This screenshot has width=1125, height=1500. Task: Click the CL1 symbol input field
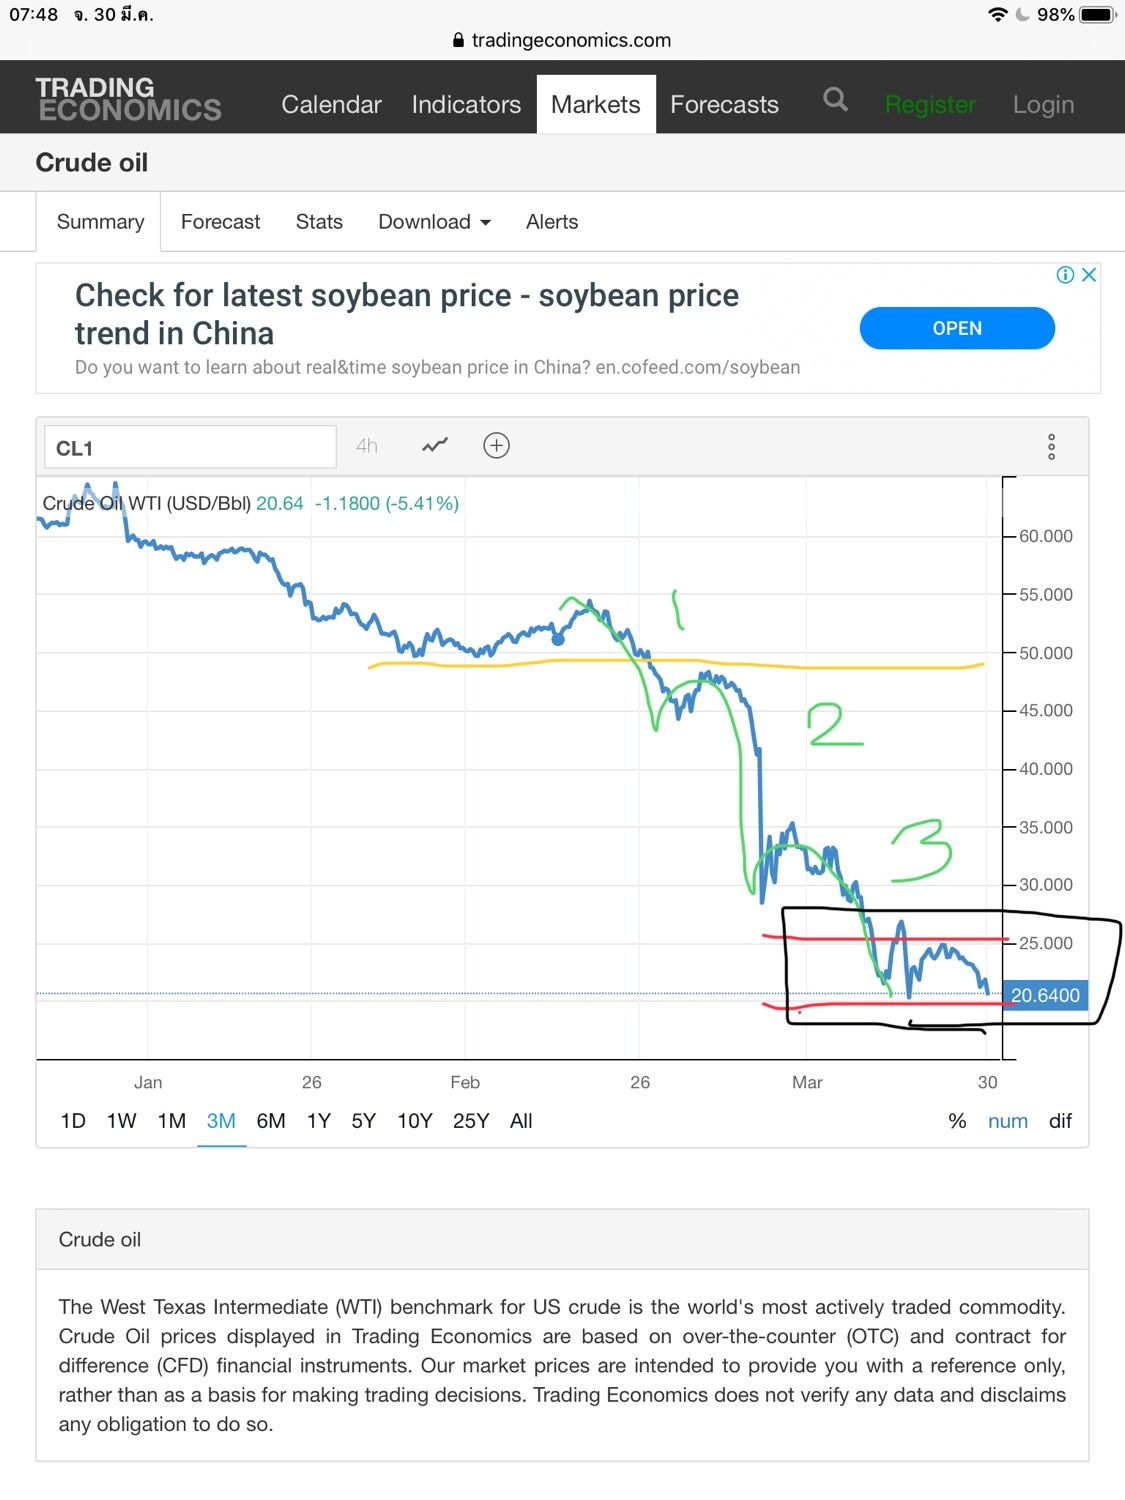tap(190, 447)
